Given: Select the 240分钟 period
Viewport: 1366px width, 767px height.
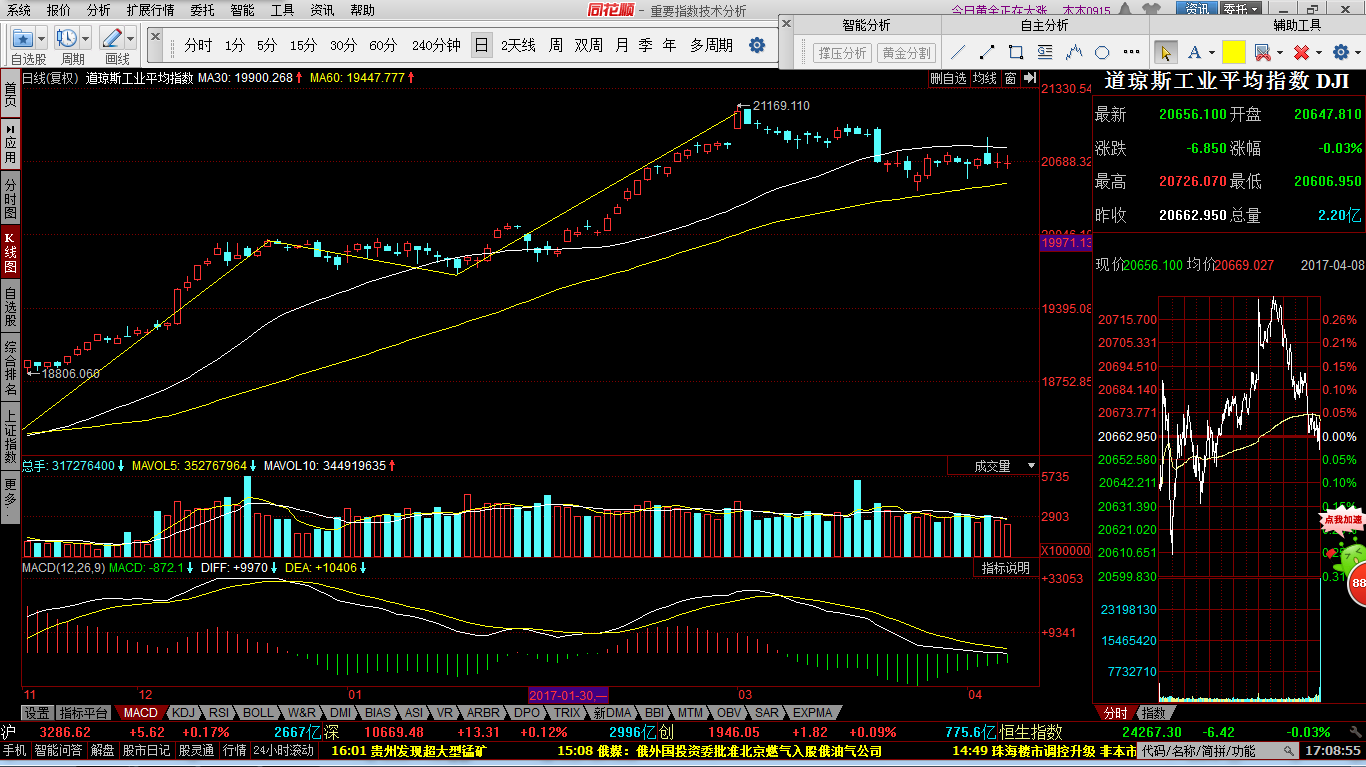Looking at the screenshot, I should tap(436, 45).
